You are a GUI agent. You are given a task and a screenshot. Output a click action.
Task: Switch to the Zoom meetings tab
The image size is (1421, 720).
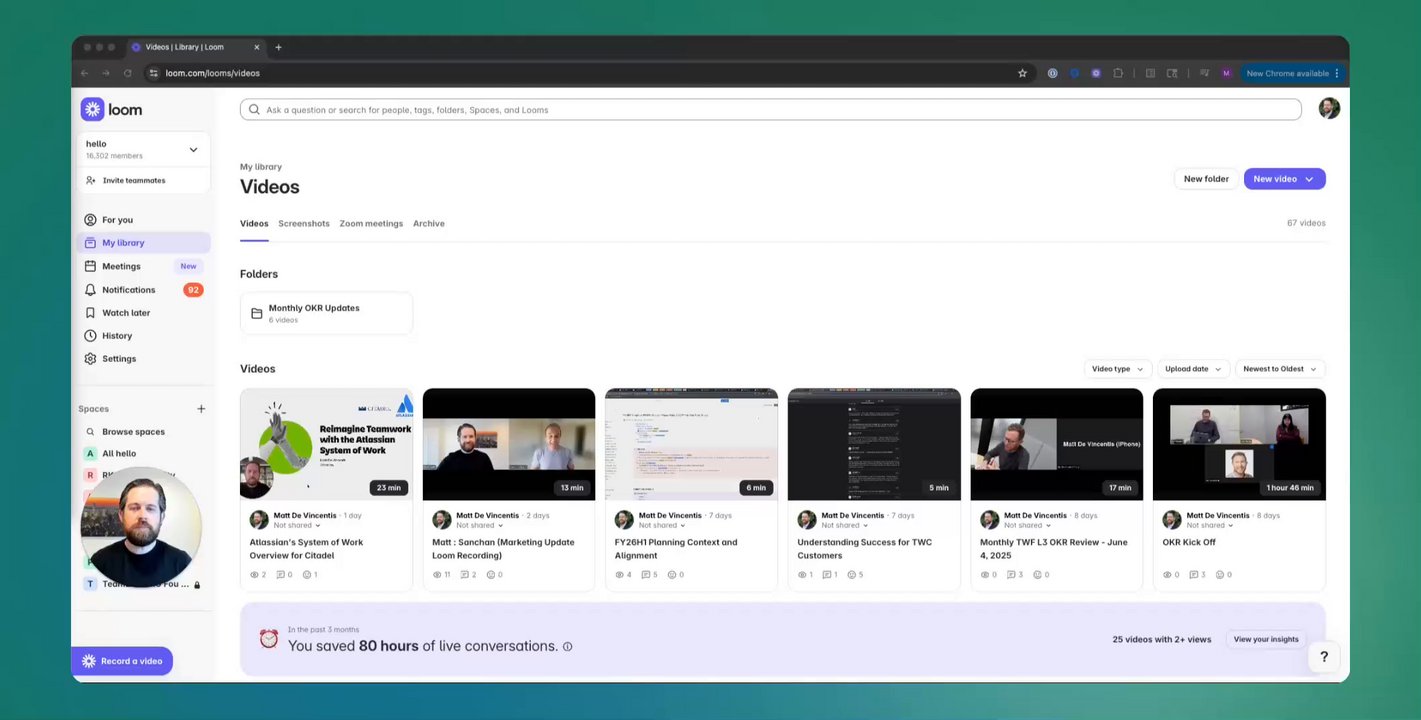(x=371, y=224)
